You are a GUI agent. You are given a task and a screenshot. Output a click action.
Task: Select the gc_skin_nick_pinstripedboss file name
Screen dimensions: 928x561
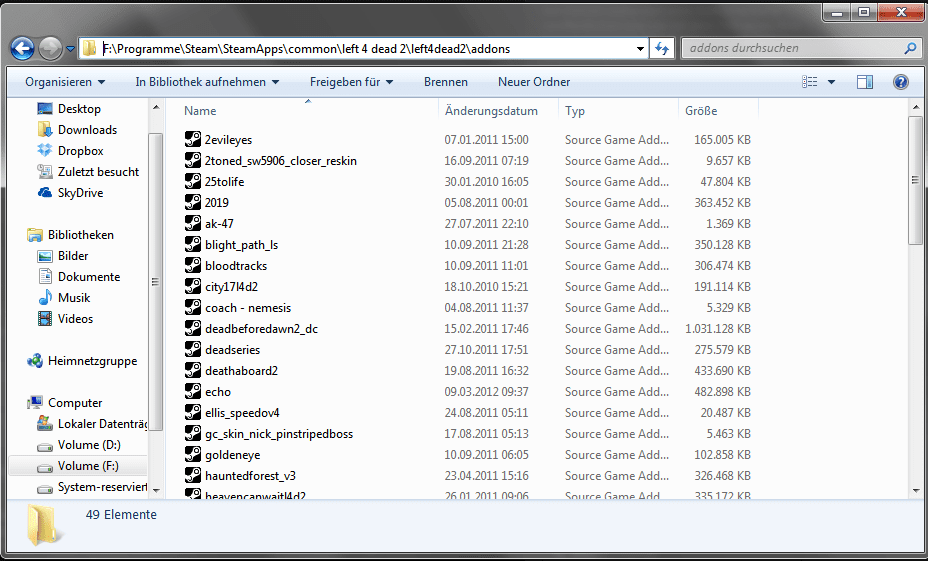[x=279, y=434]
